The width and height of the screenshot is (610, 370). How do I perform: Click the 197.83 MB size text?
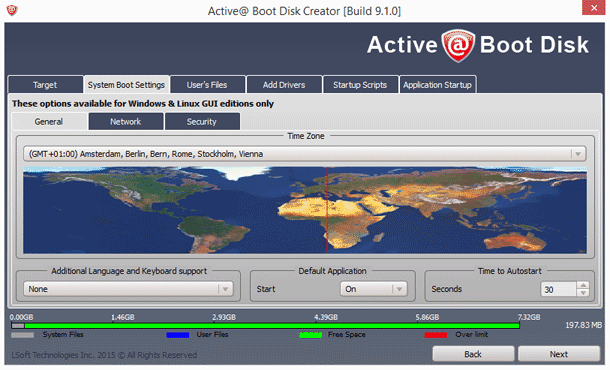(x=584, y=325)
